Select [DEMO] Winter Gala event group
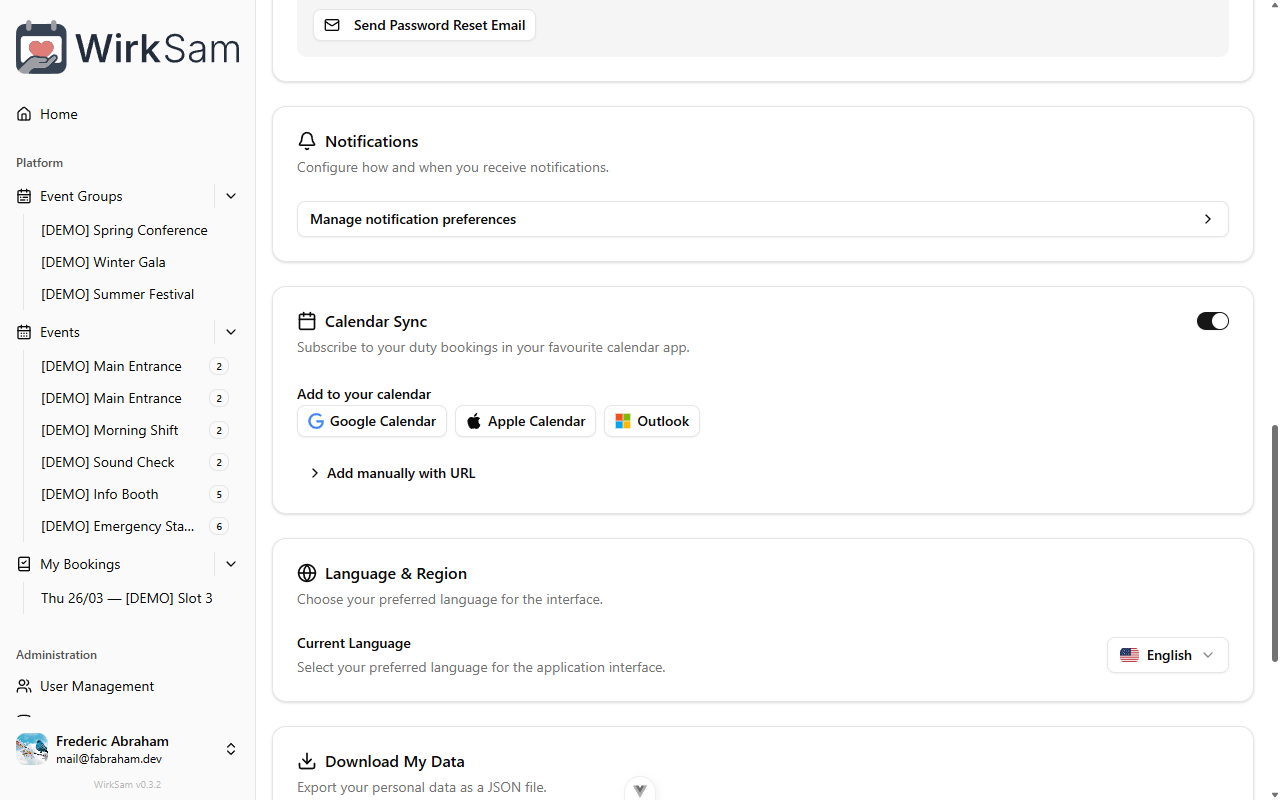The height and width of the screenshot is (800, 1280). [x=103, y=262]
